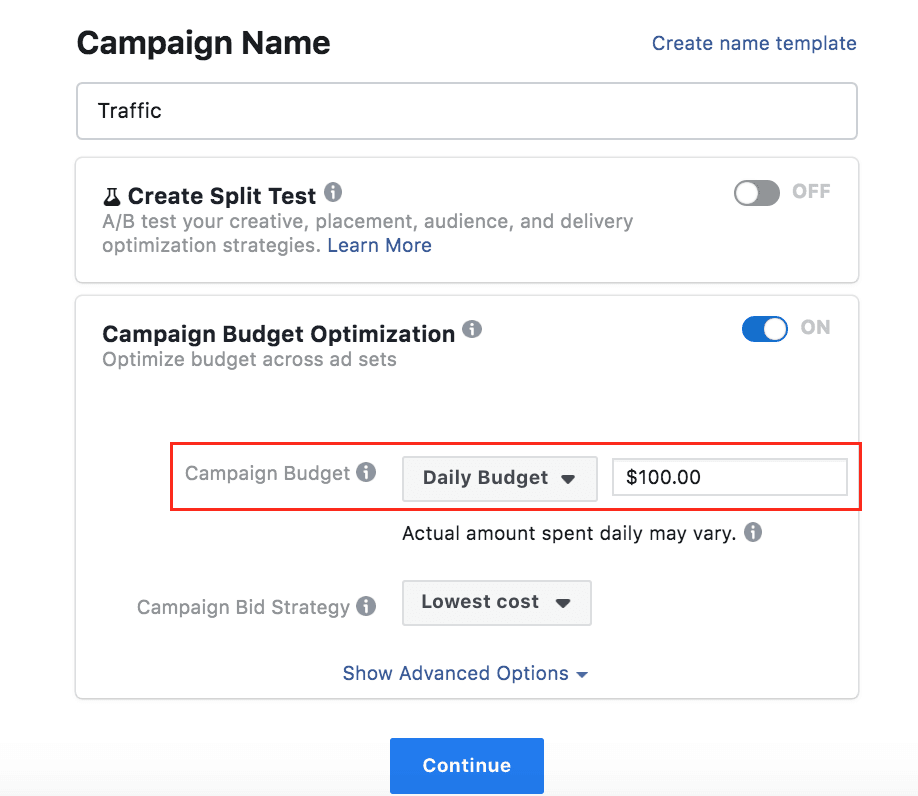Click the info icon beside Create Split Test

331,192
